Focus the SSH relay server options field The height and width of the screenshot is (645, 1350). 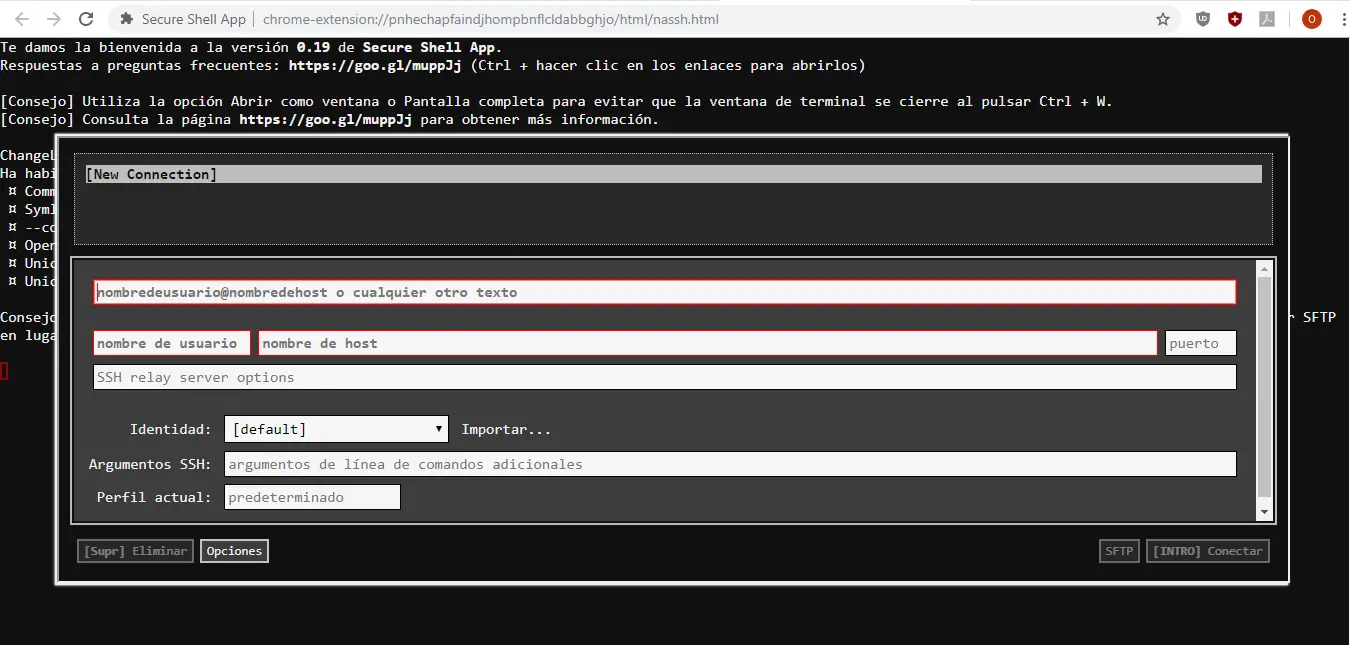(x=665, y=377)
